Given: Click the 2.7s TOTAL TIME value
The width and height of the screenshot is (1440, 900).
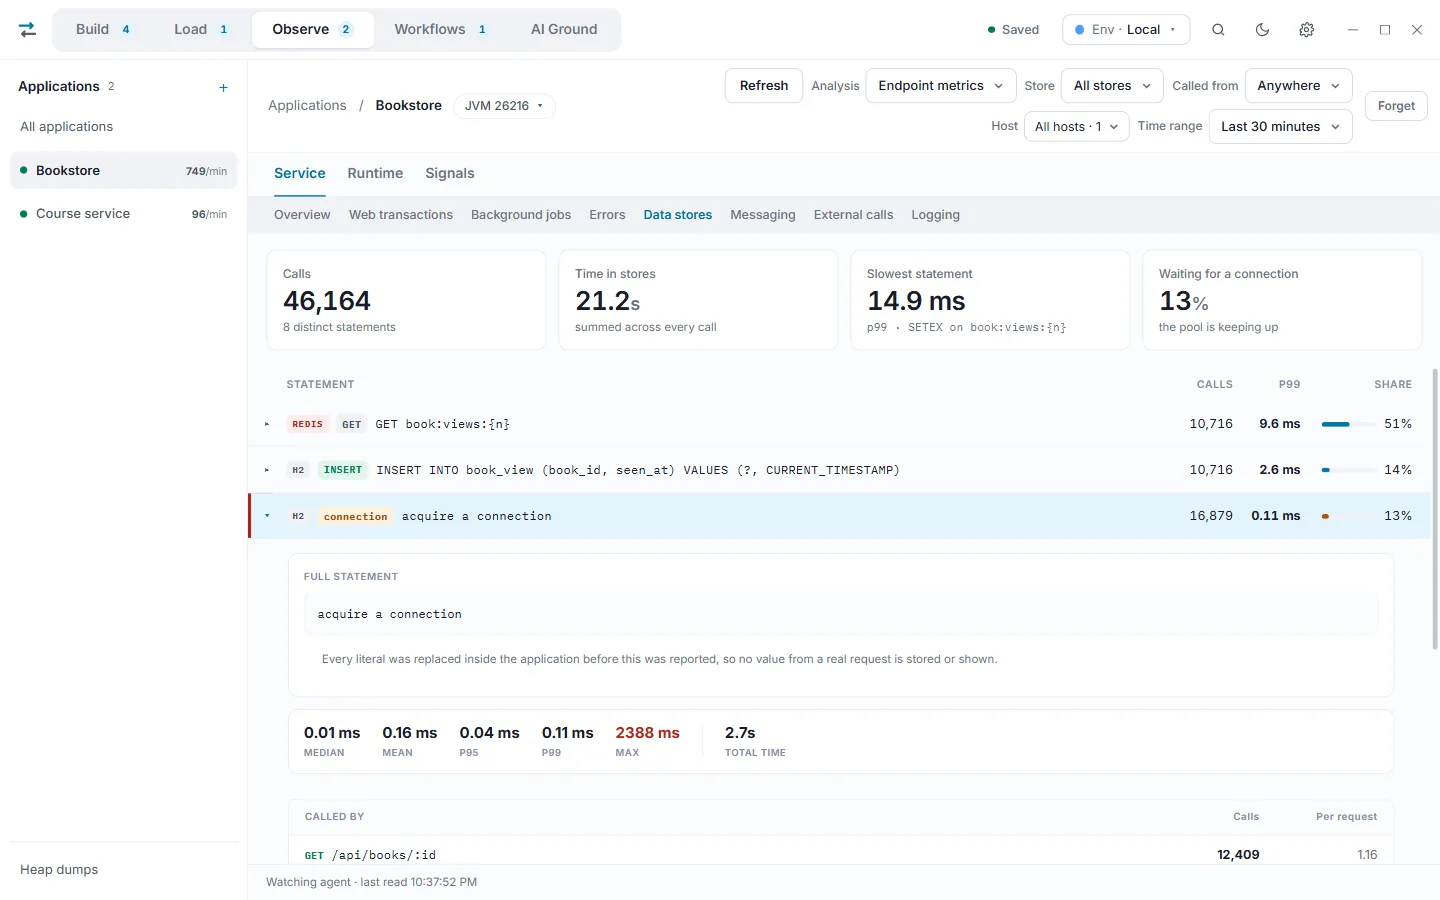Looking at the screenshot, I should 740,733.
